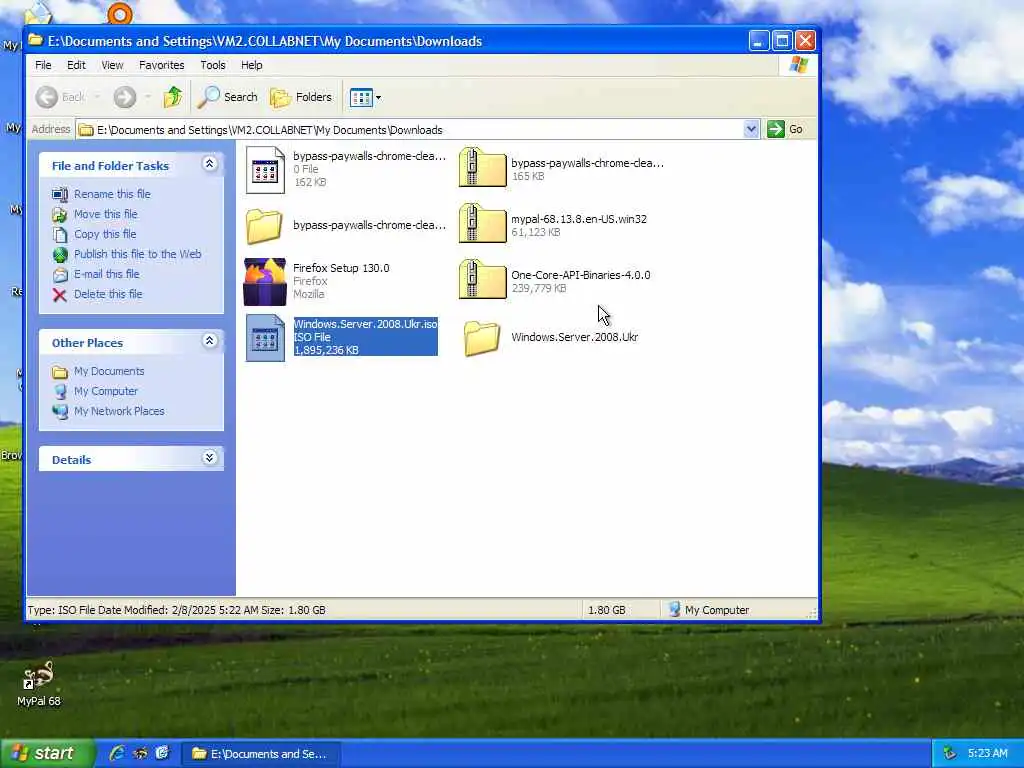The height and width of the screenshot is (768, 1024).
Task: Open the Favorites menu
Action: tap(161, 65)
